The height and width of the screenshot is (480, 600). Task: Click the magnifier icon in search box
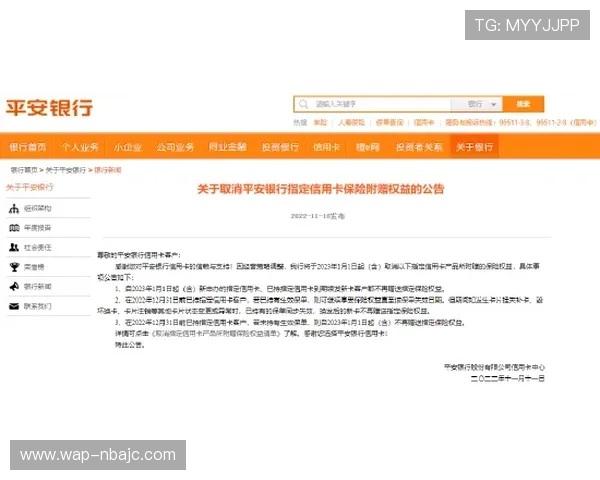point(303,104)
